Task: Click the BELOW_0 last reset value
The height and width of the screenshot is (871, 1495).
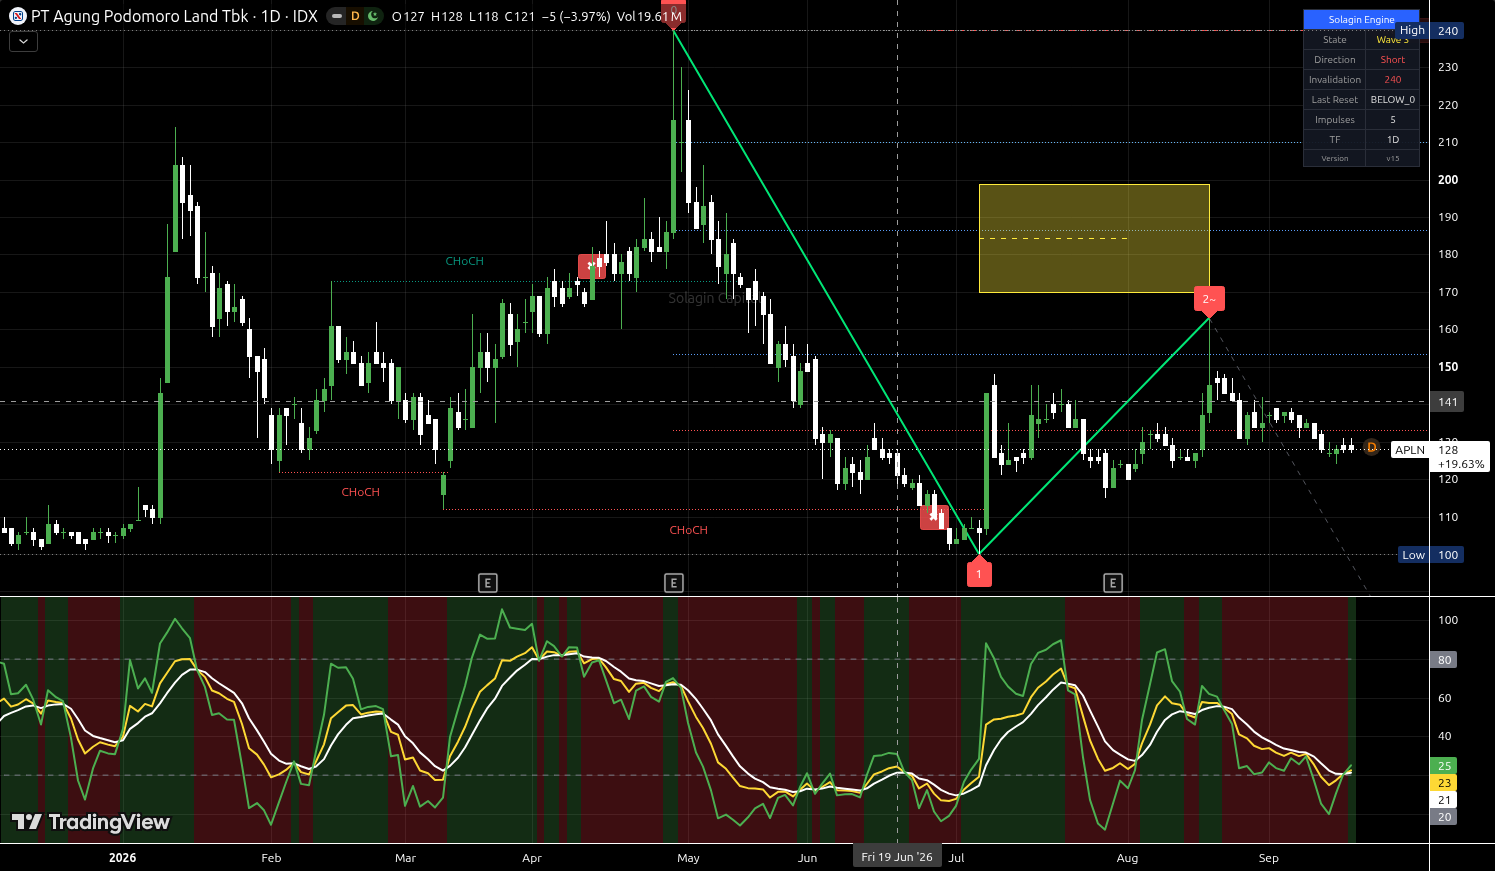Action: (1393, 100)
